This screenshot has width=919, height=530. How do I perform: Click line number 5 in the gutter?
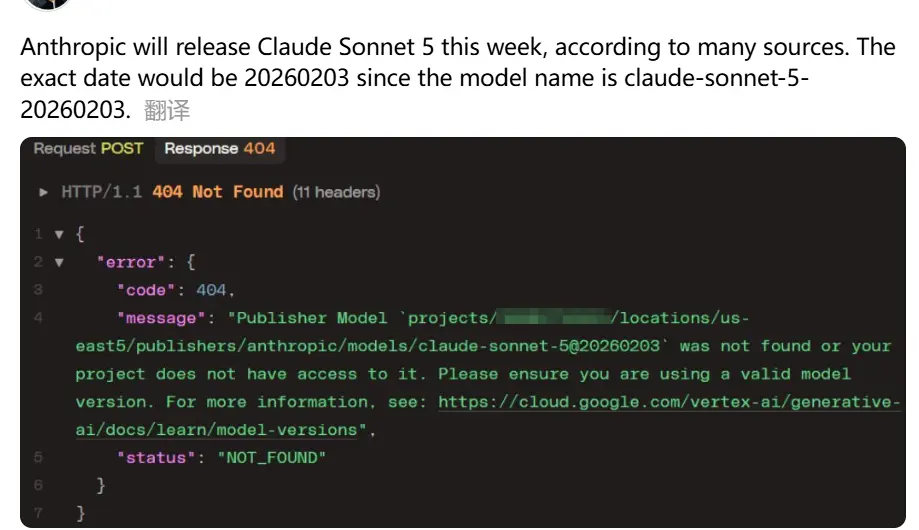(x=37, y=458)
